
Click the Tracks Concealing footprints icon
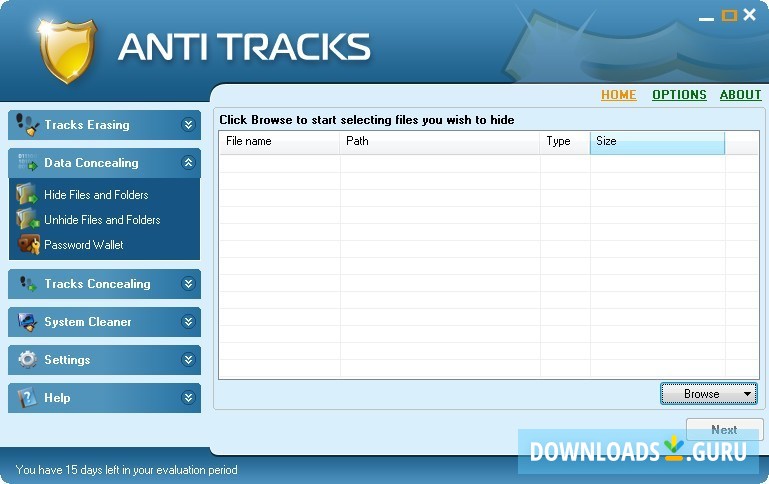click(27, 283)
